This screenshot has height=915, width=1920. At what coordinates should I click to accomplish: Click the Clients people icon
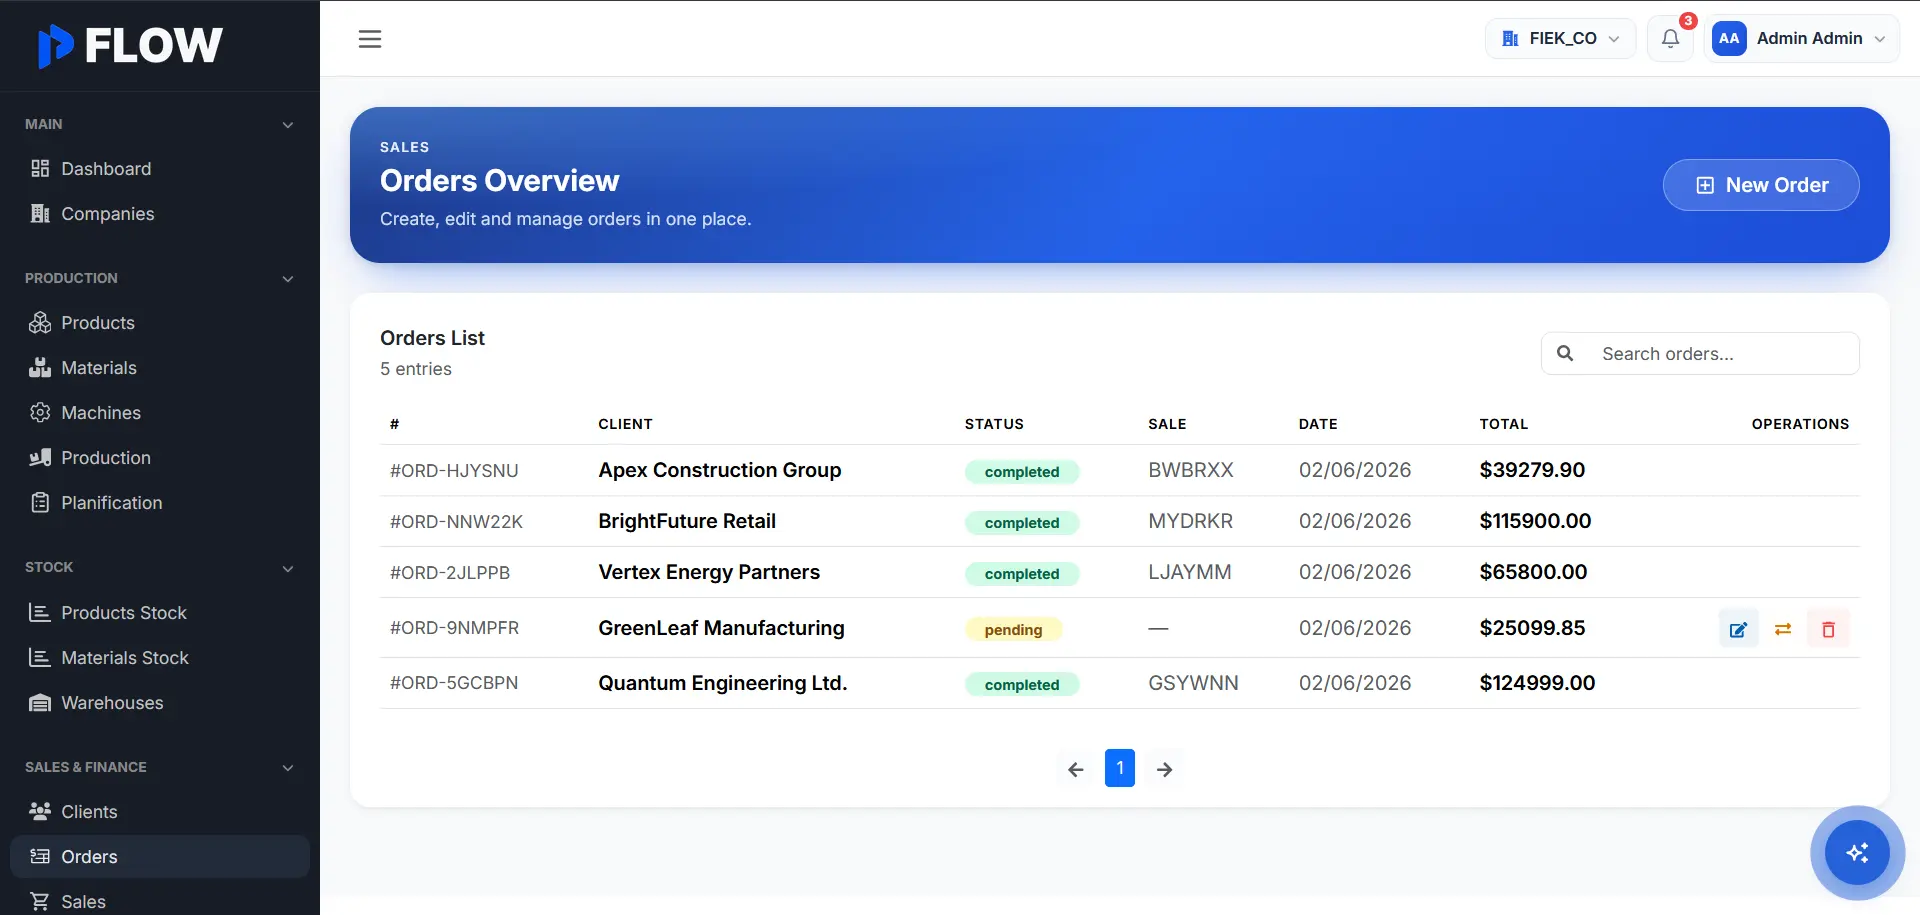(40, 811)
